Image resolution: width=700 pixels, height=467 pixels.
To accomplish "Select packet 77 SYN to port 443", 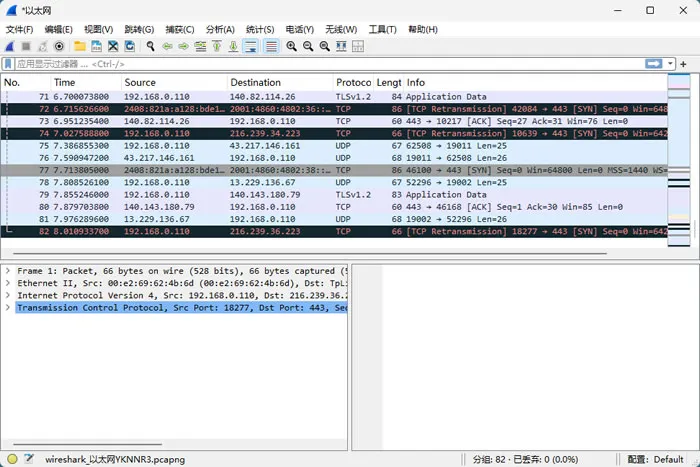I will tap(334, 170).
